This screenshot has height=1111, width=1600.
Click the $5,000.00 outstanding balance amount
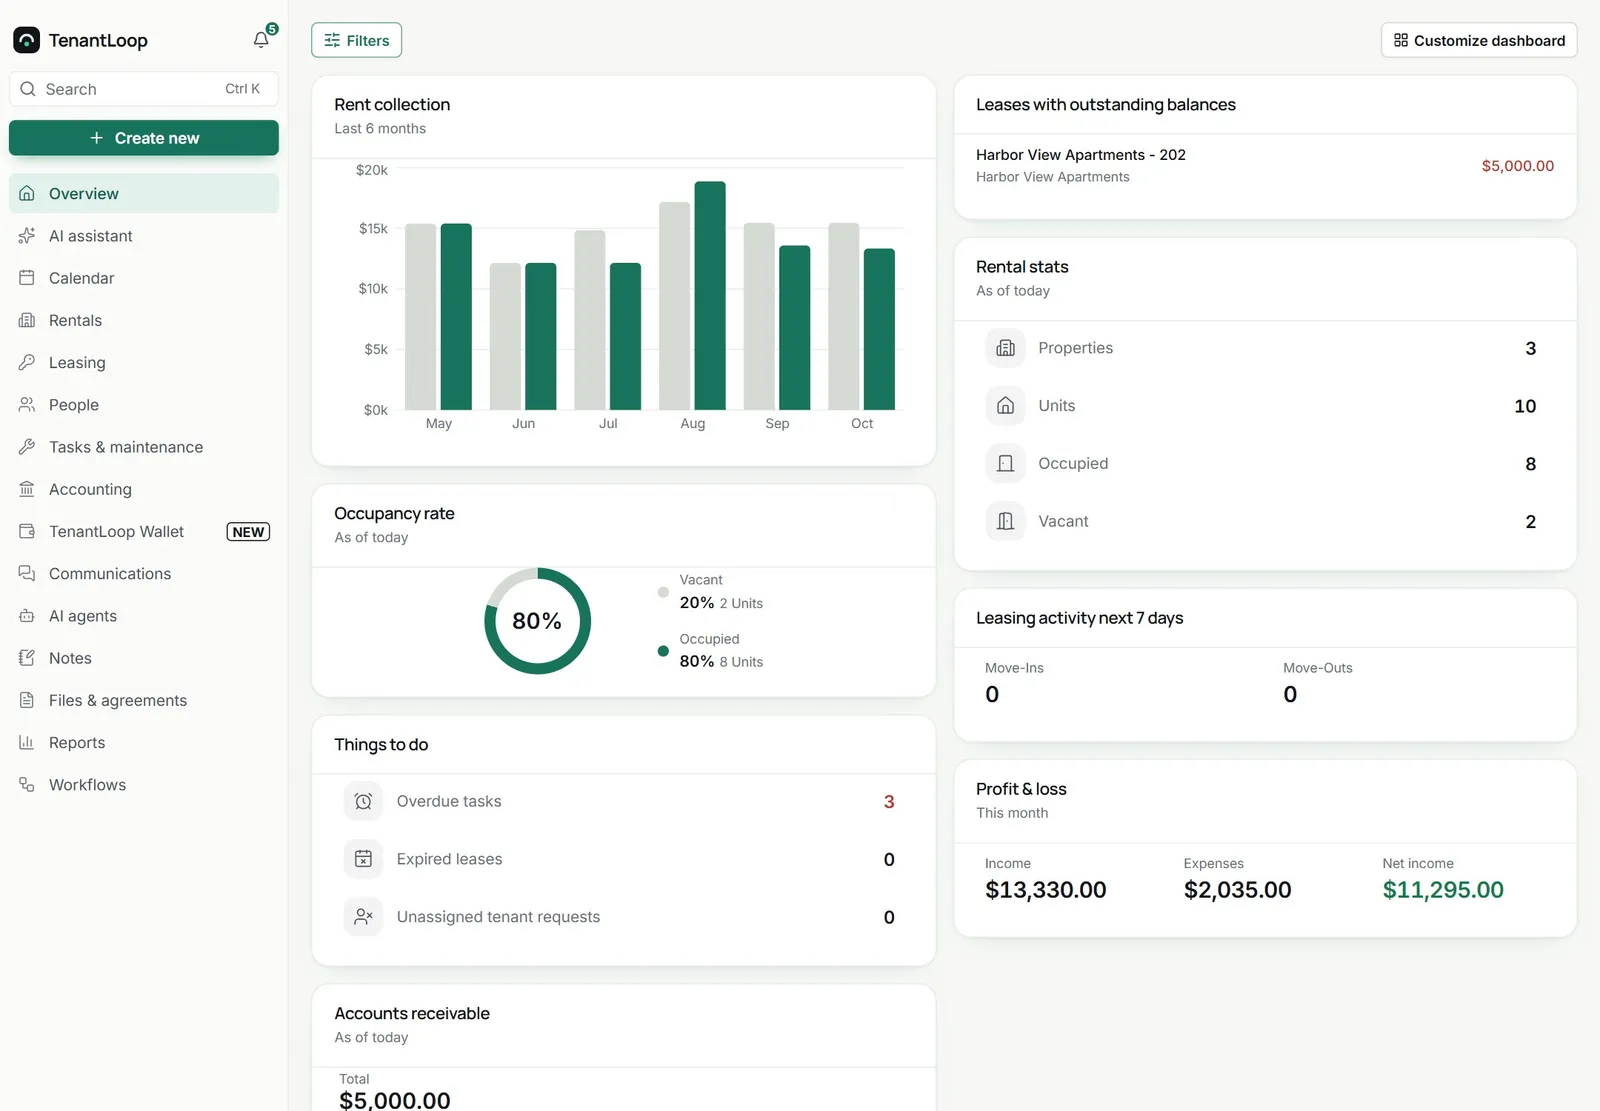coord(1517,166)
